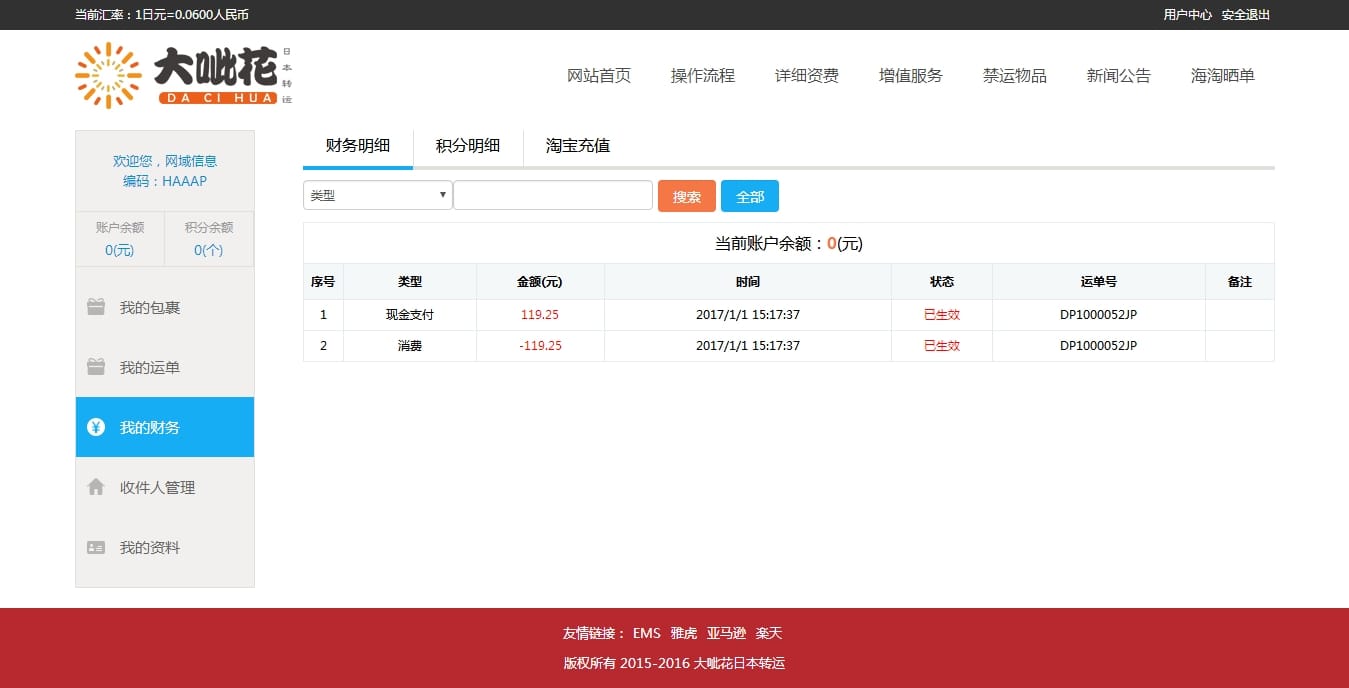Select the 我的财务 sidebar item
The image size is (1349, 688).
165,427
